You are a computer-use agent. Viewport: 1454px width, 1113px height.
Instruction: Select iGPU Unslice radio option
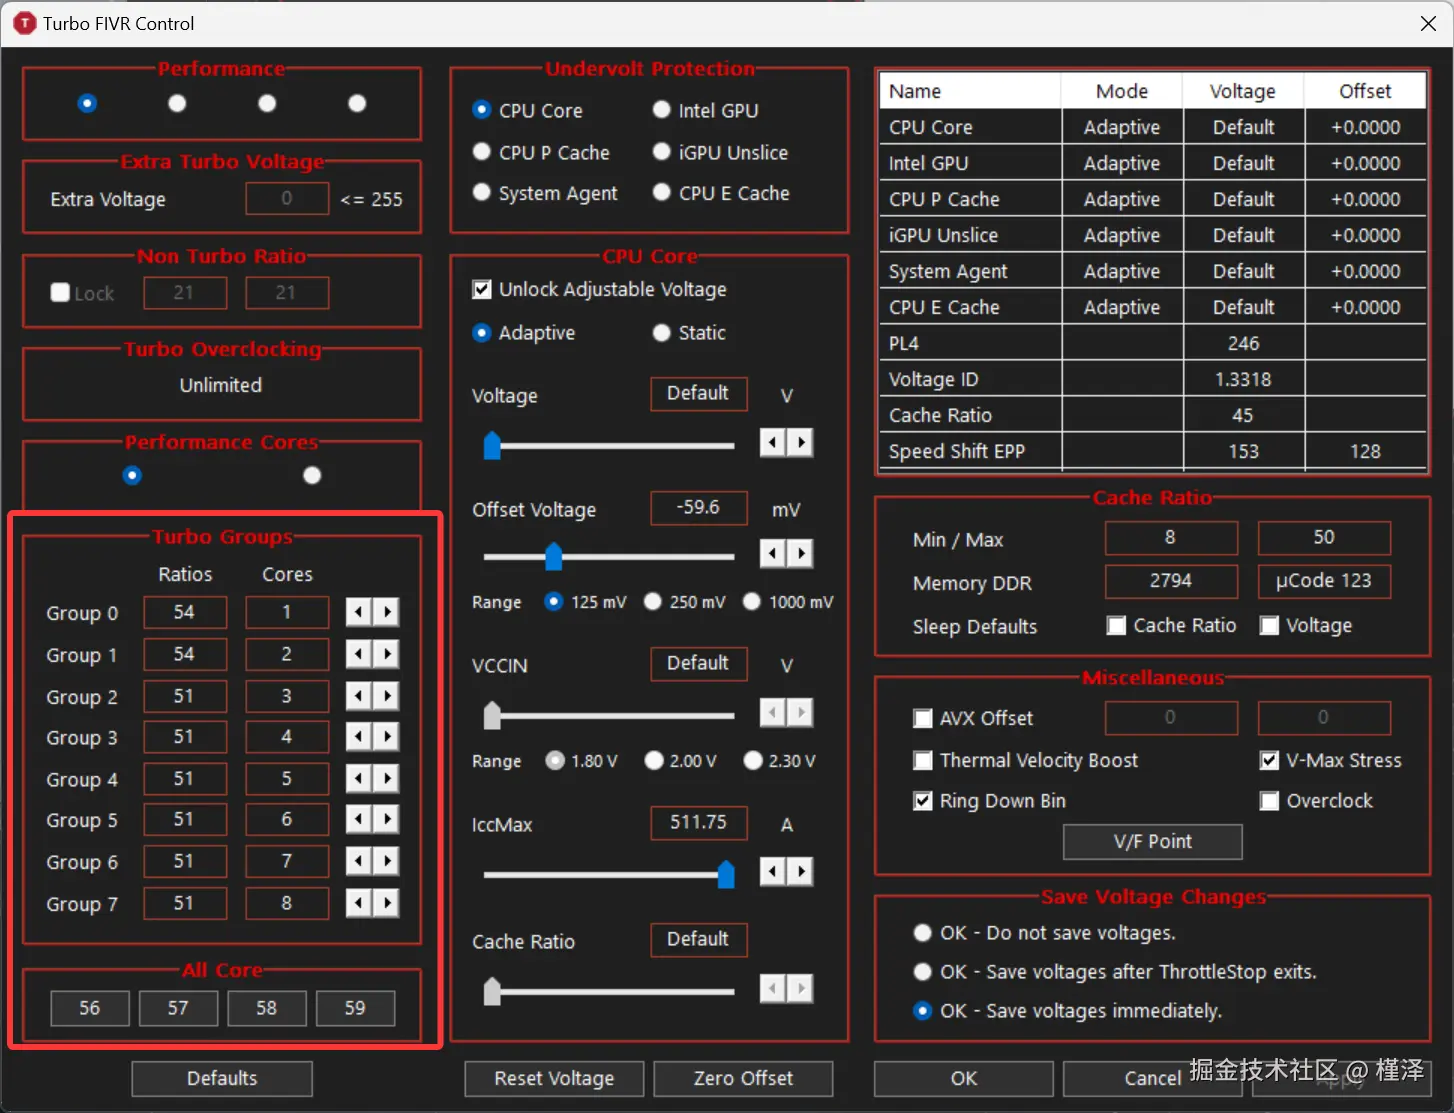pyautogui.click(x=661, y=152)
